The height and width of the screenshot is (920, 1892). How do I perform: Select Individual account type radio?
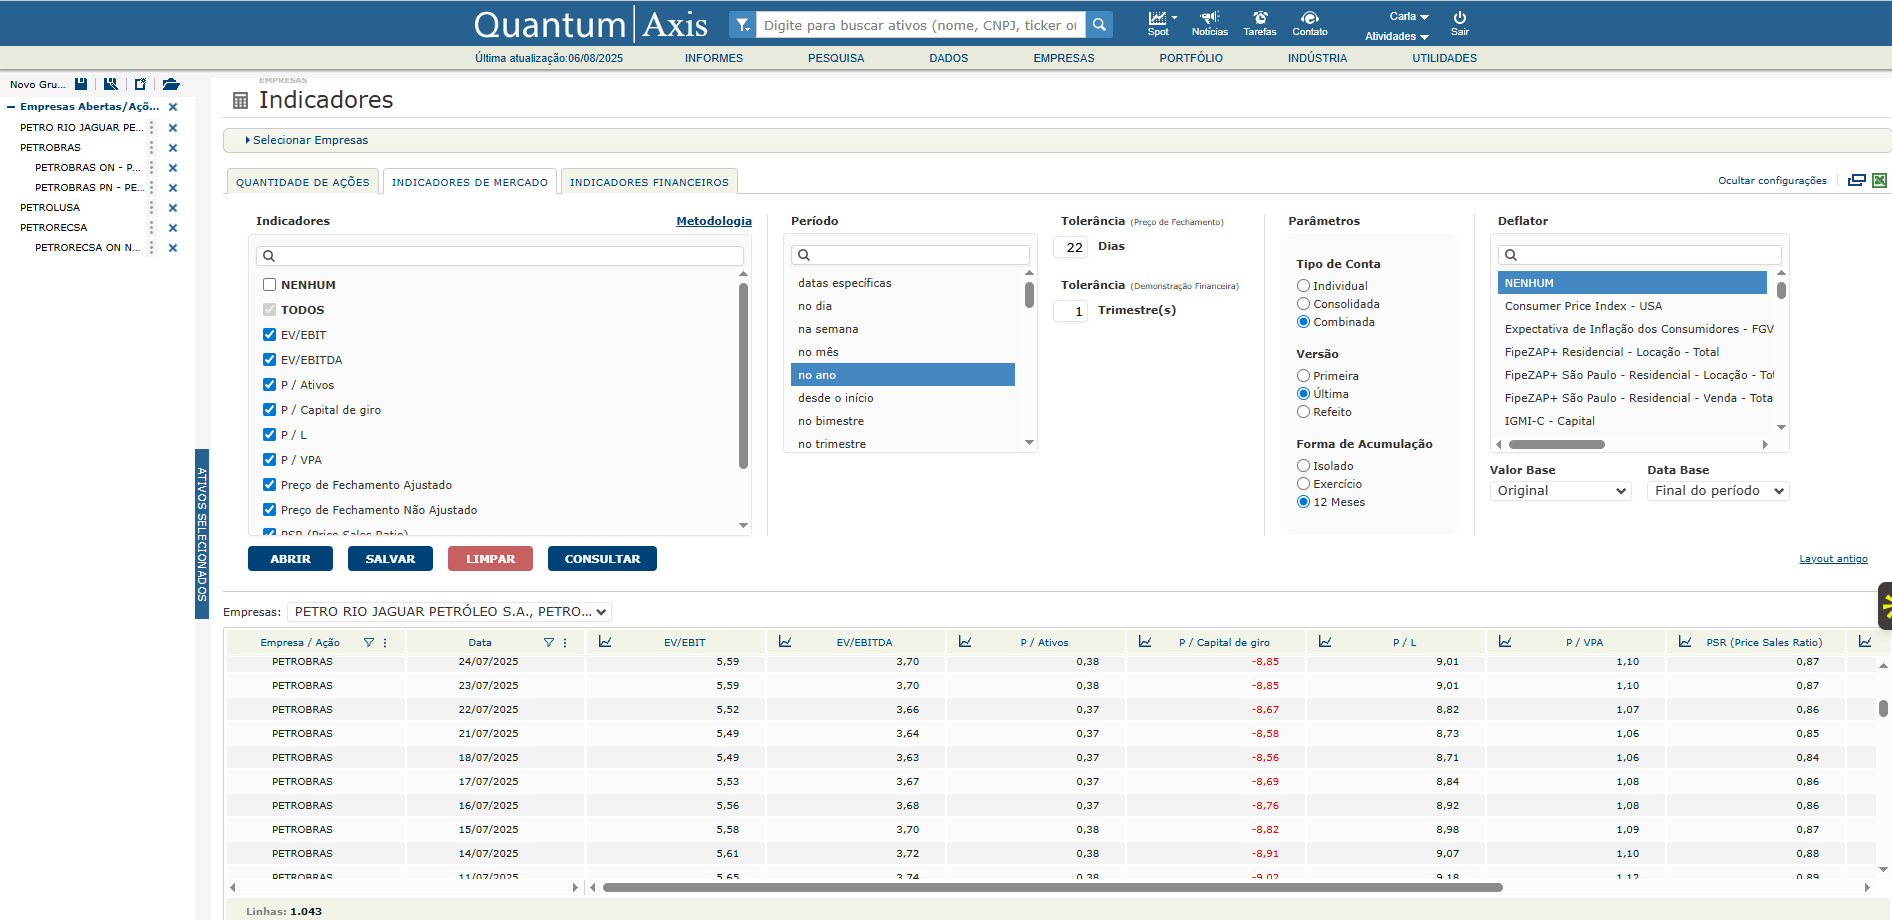(x=1303, y=286)
